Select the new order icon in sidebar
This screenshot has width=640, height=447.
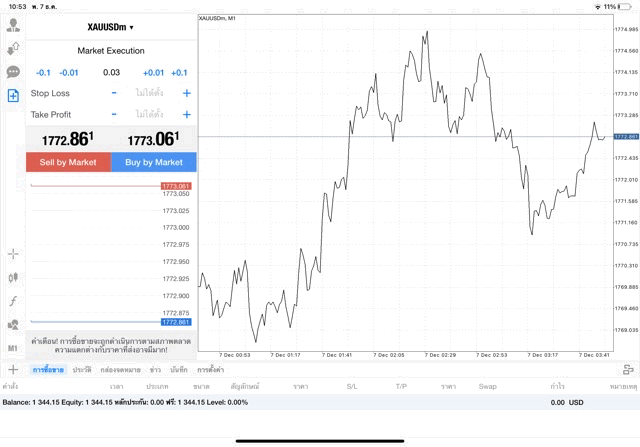point(13,96)
